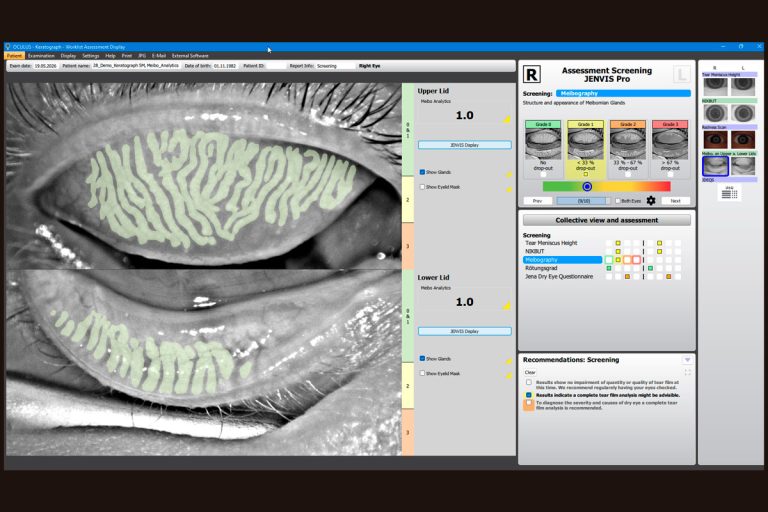The image size is (768, 512).
Task: Open left eye Redness Scan thumbnail
Action: pos(743,140)
